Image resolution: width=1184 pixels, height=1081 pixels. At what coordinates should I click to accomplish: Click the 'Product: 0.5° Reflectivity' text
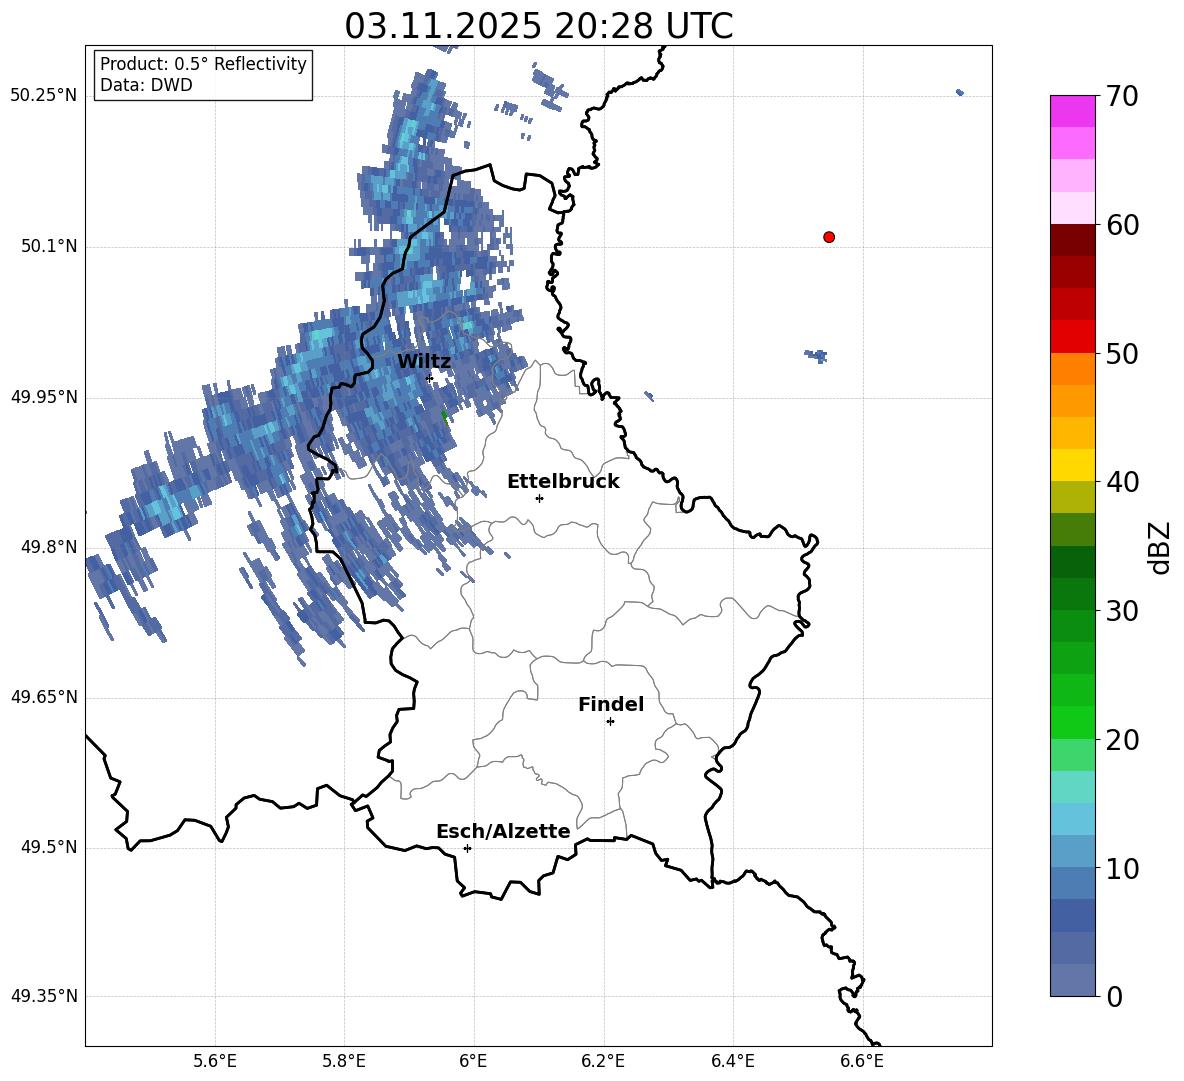point(203,64)
